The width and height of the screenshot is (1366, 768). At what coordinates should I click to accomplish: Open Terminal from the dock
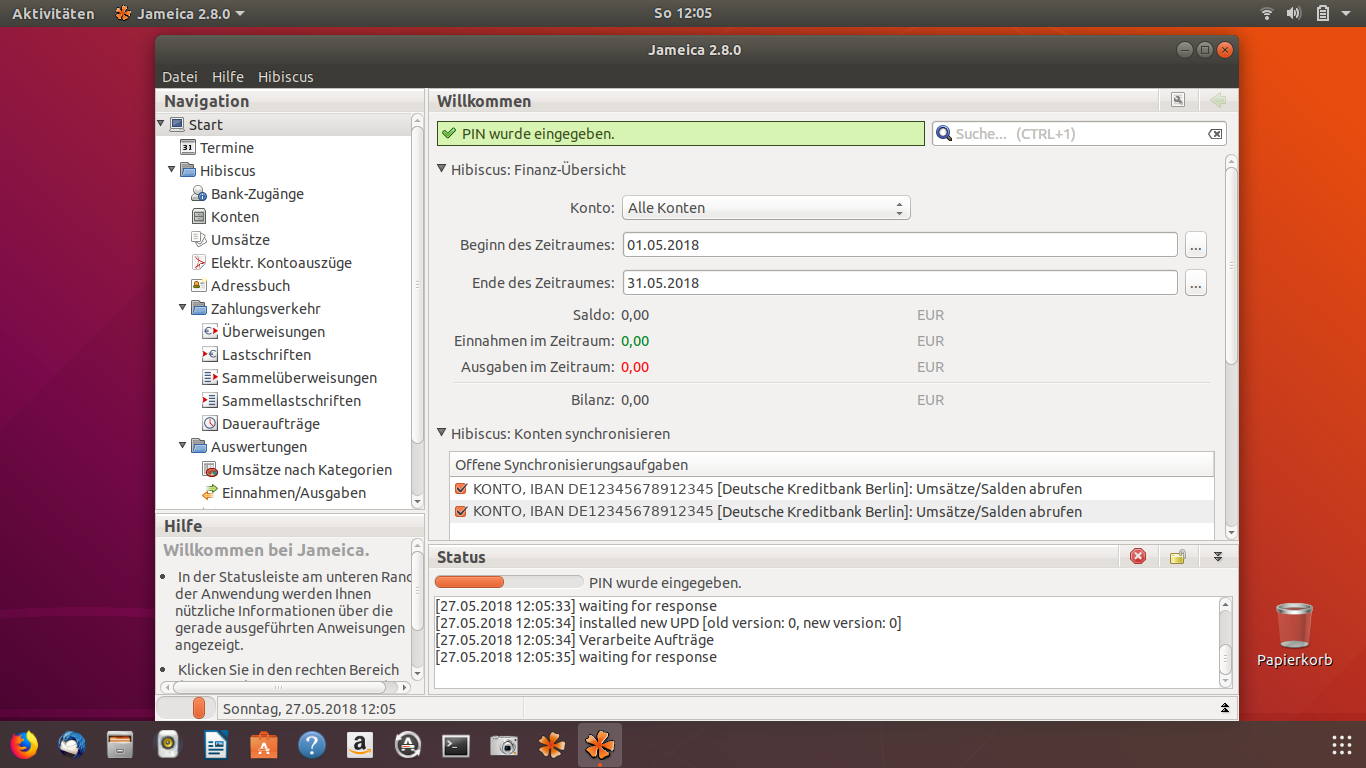pos(456,745)
